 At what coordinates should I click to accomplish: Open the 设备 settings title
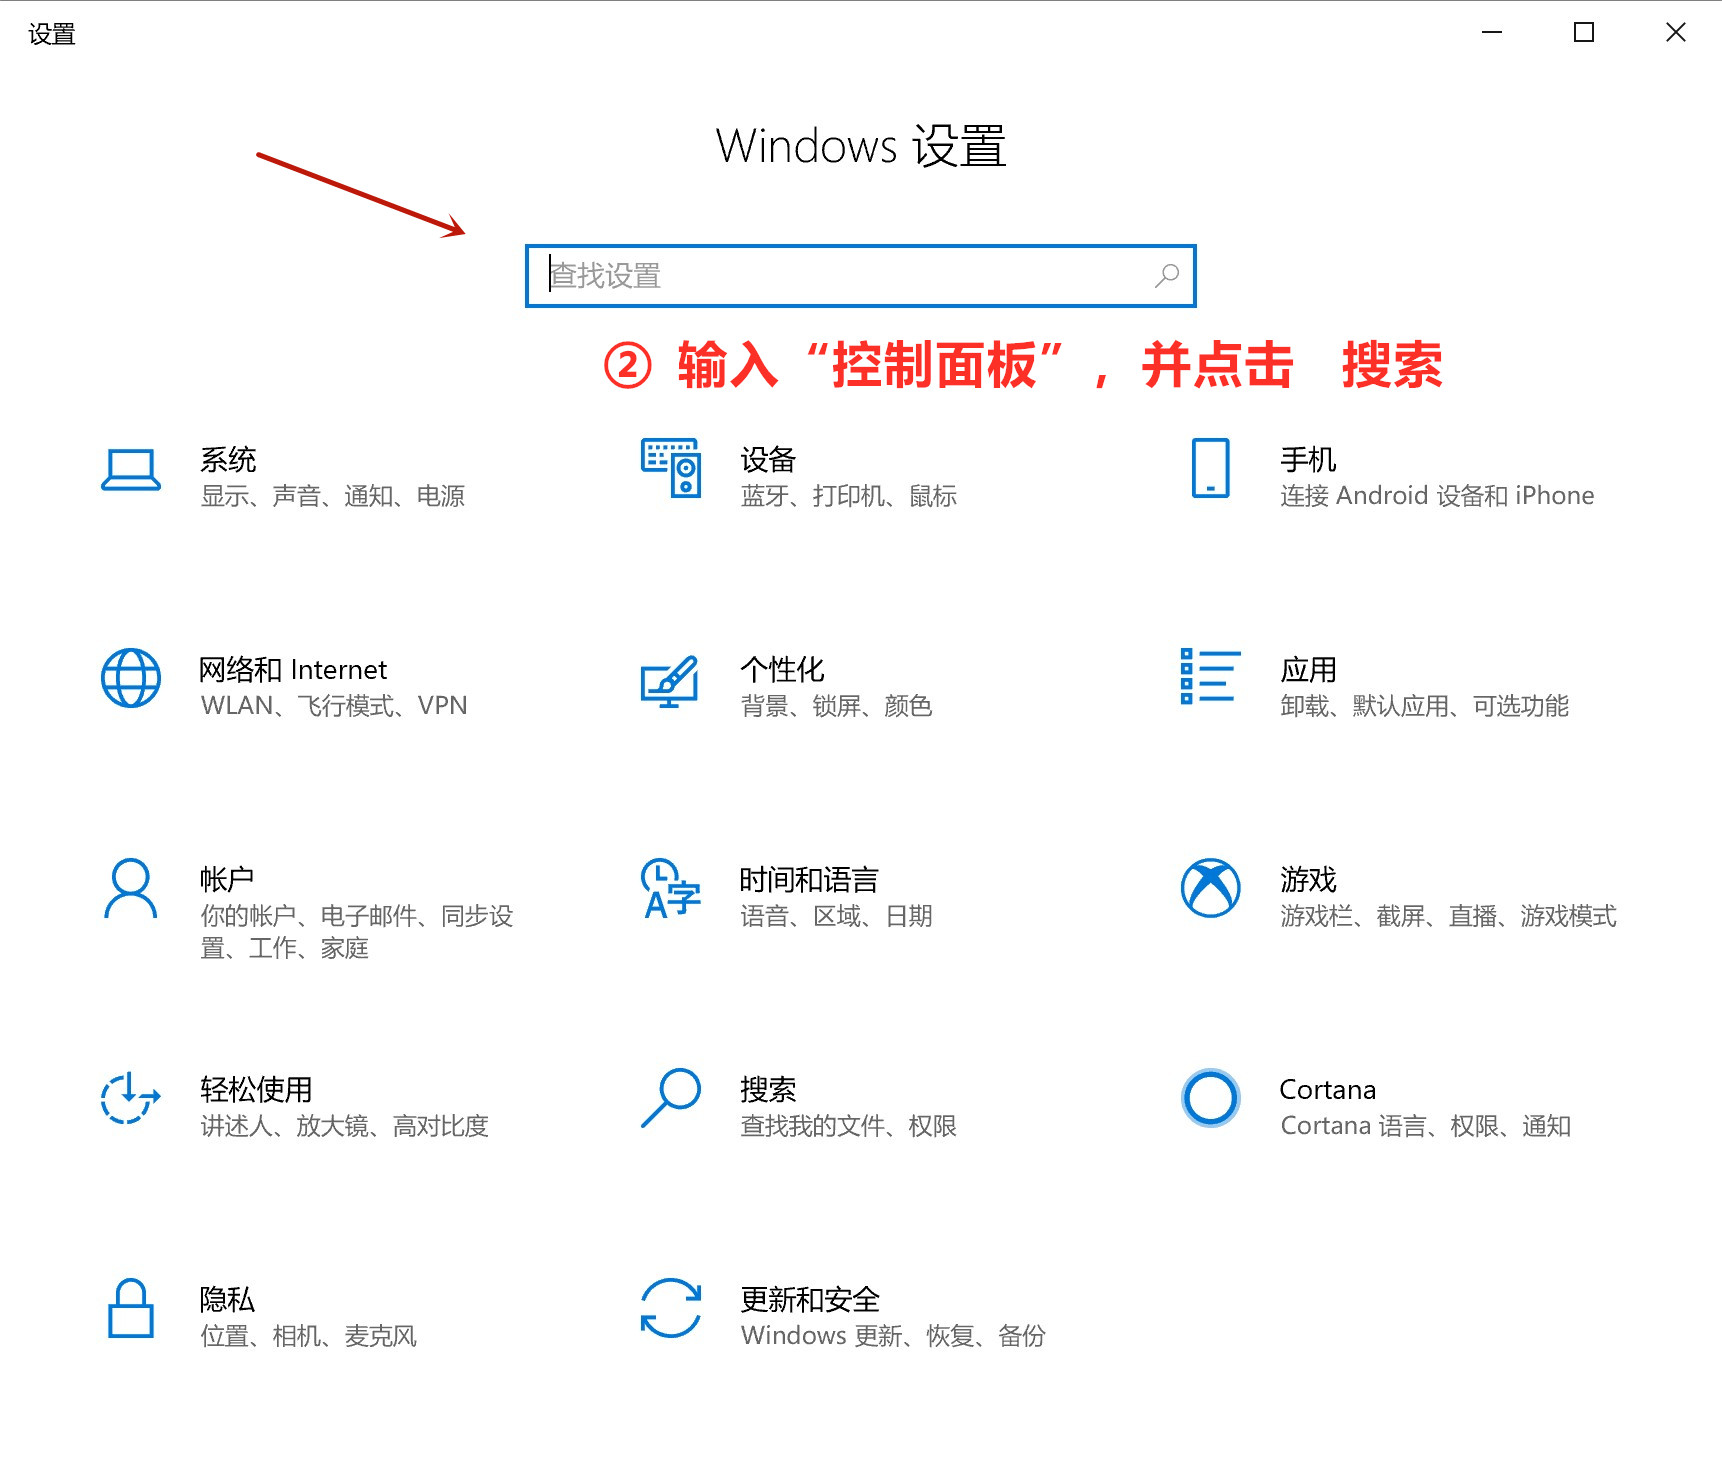pyautogui.click(x=768, y=459)
